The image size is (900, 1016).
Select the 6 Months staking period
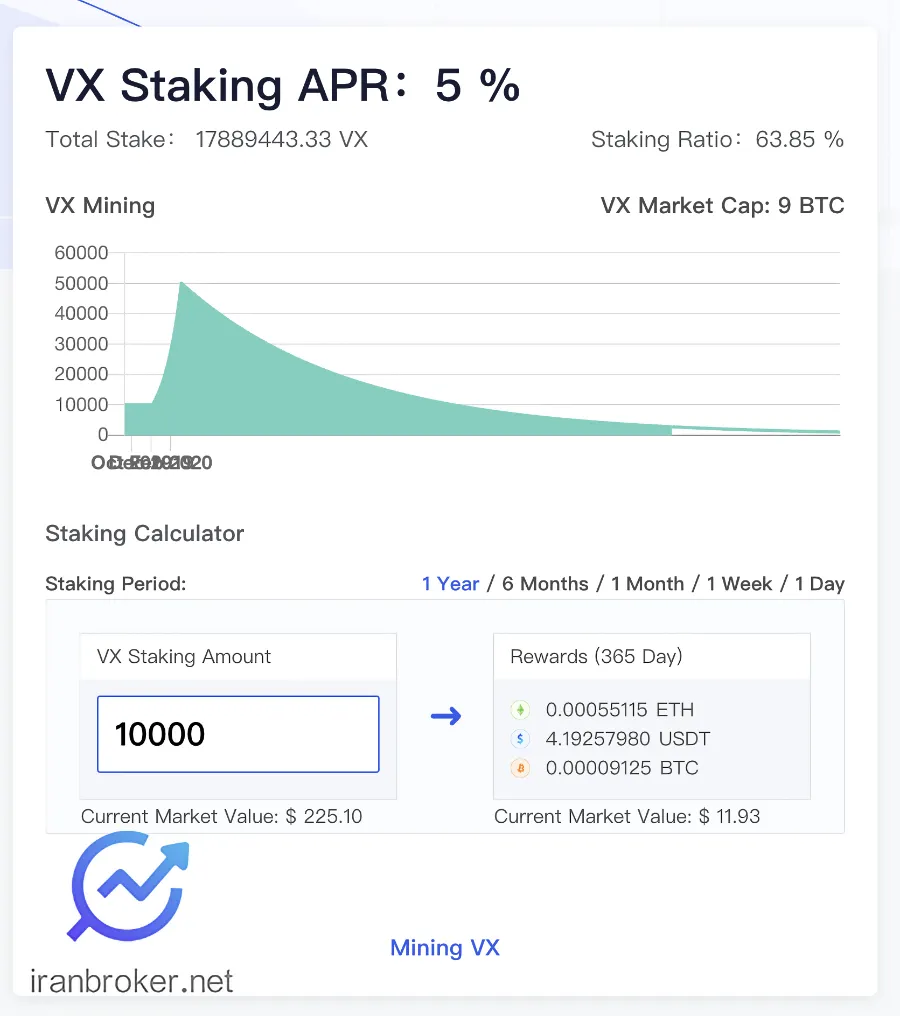pos(545,584)
